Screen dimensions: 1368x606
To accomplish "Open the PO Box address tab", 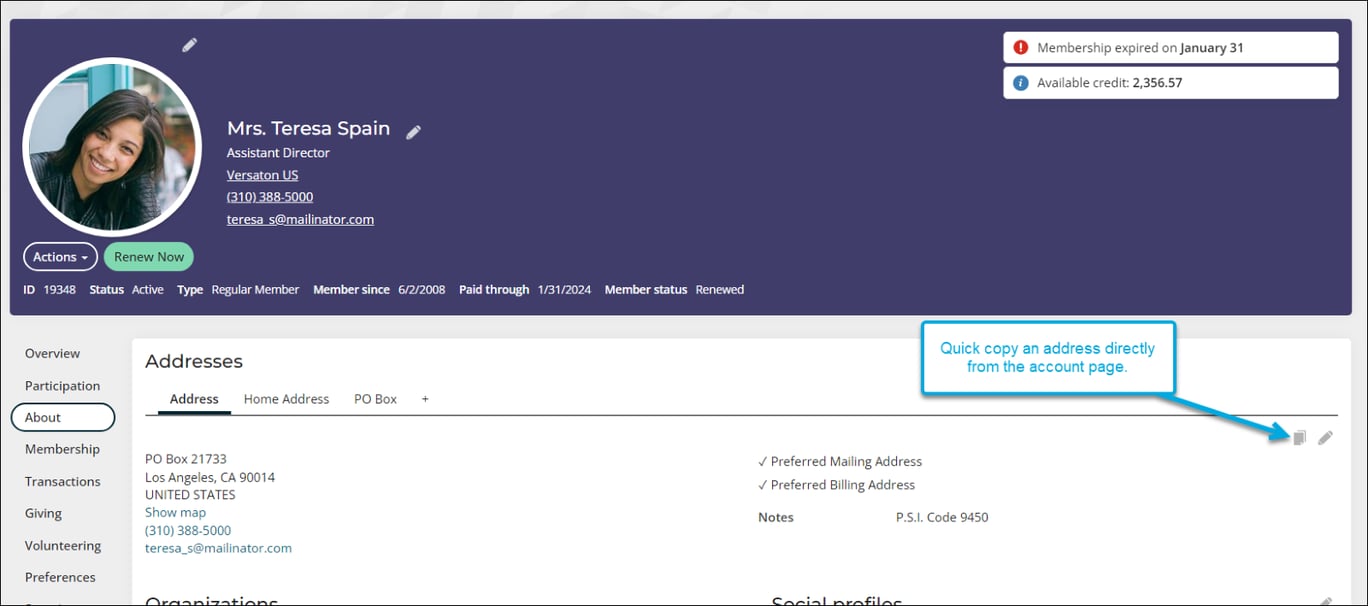I will point(375,398).
